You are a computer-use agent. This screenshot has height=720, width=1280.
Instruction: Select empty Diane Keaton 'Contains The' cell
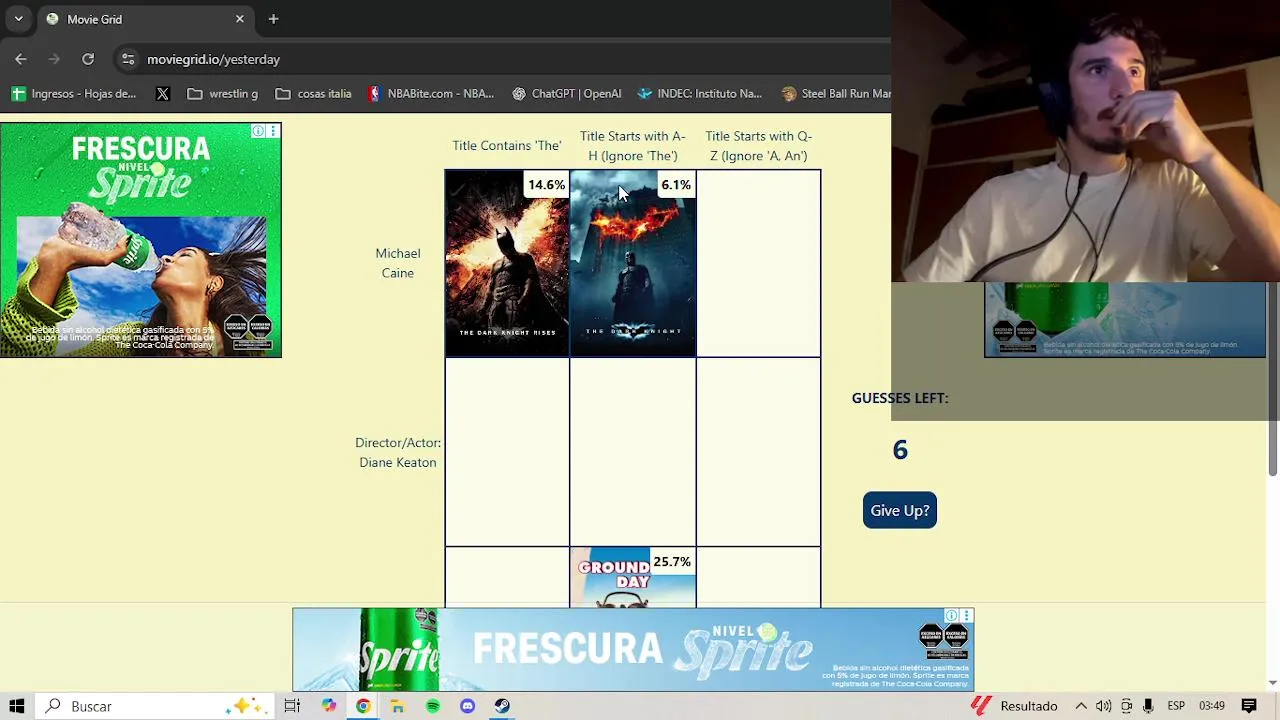507,452
